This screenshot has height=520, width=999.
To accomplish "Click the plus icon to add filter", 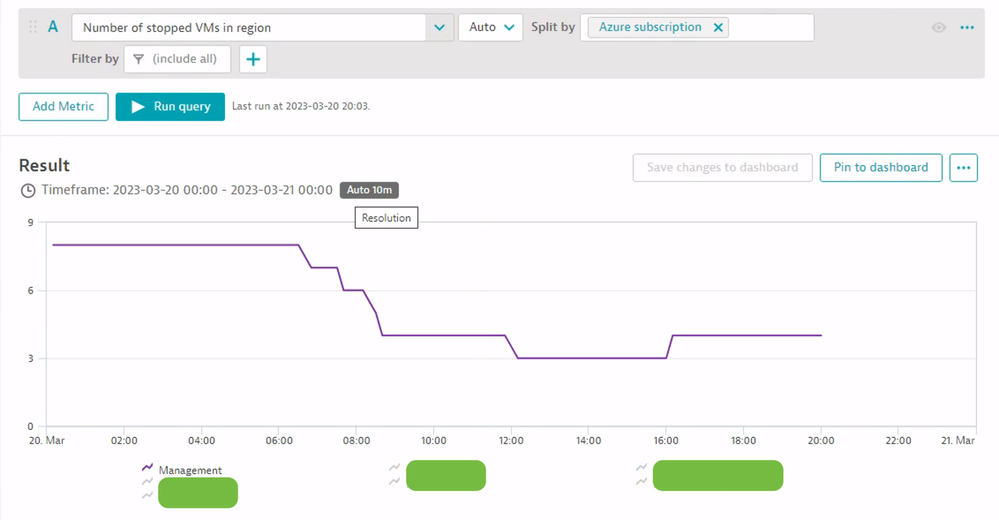I will point(253,60).
